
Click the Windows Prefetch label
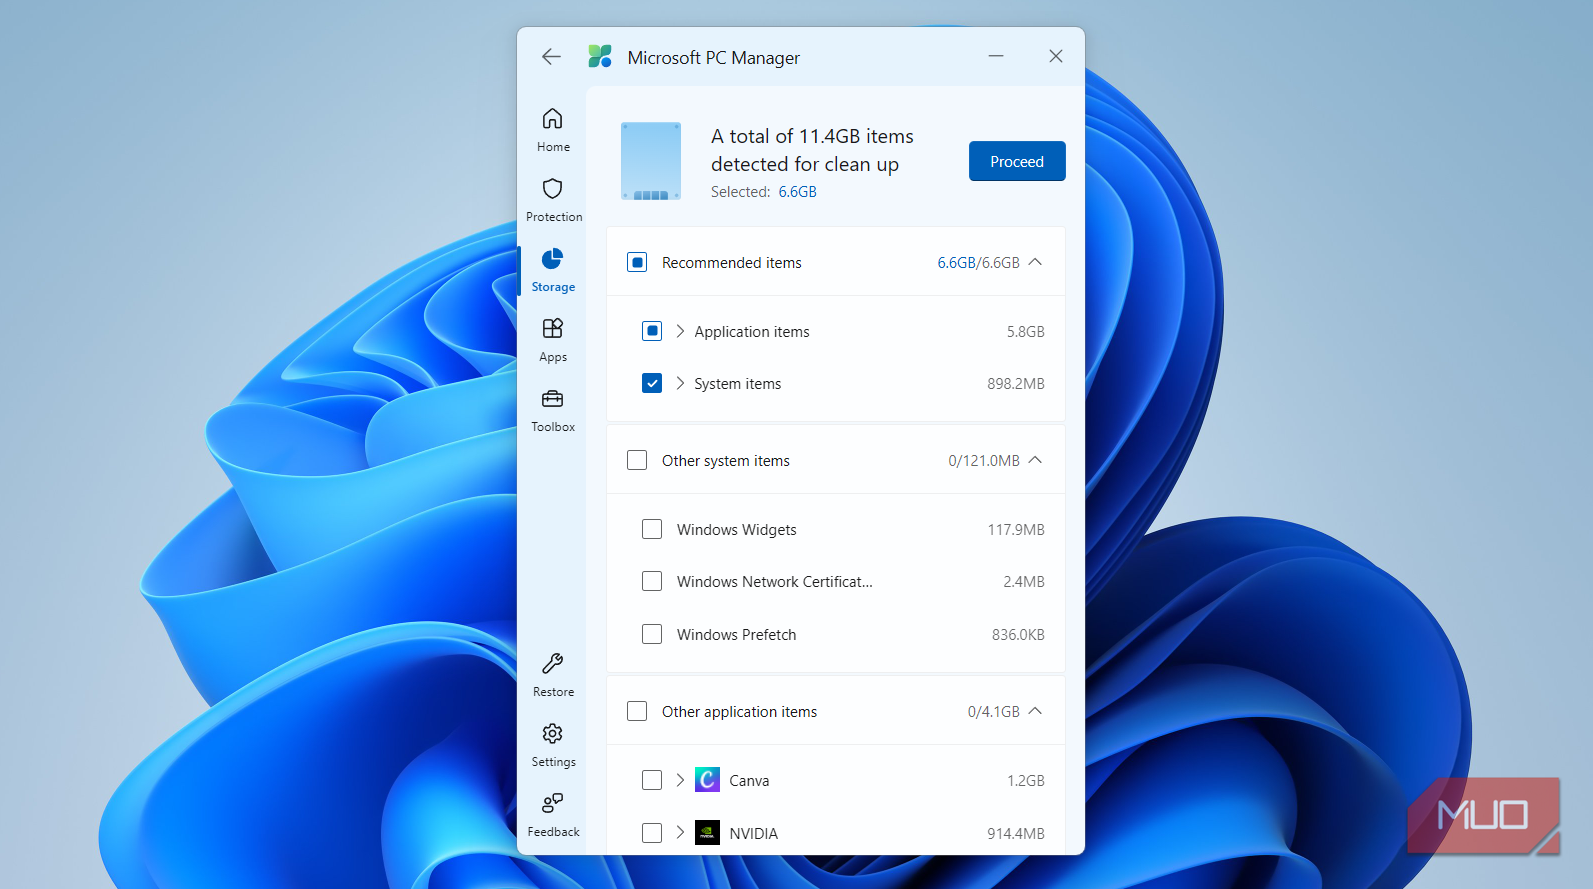point(737,635)
